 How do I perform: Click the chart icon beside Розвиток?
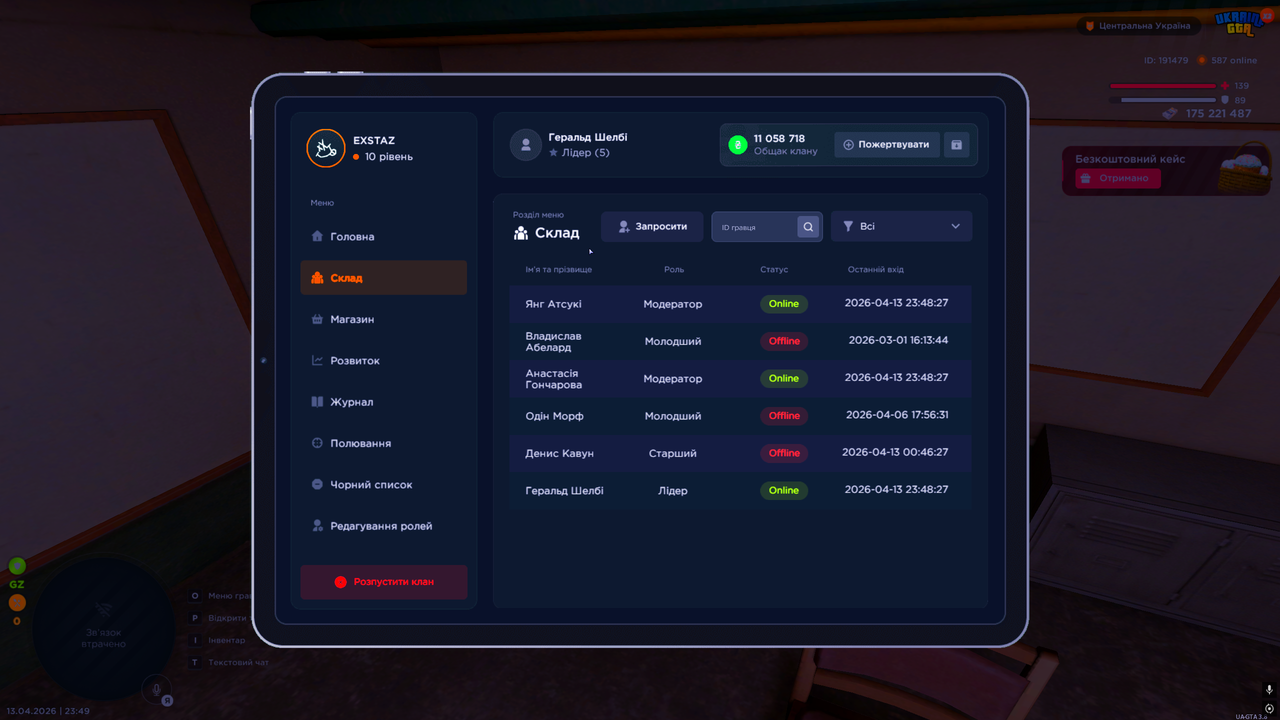[318, 361]
